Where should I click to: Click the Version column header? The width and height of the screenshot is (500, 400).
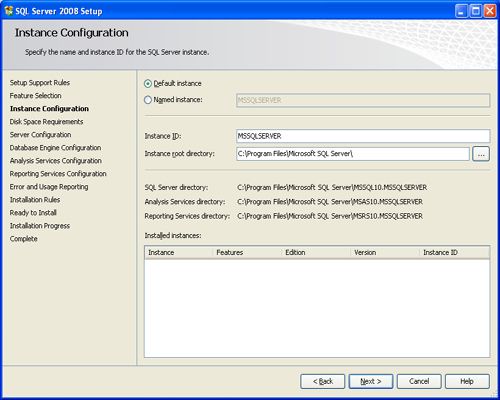click(x=385, y=253)
